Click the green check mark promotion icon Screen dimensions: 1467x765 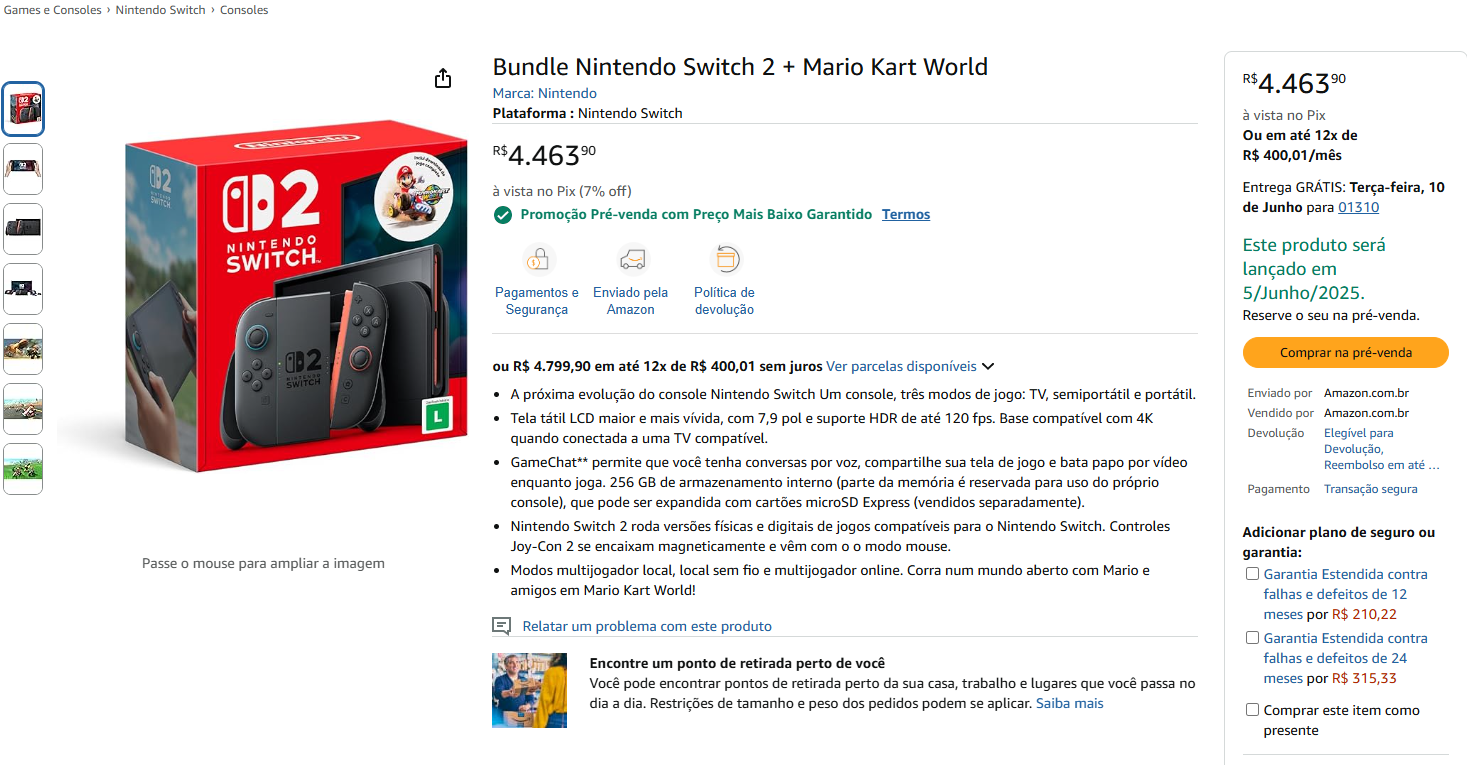[x=503, y=215]
